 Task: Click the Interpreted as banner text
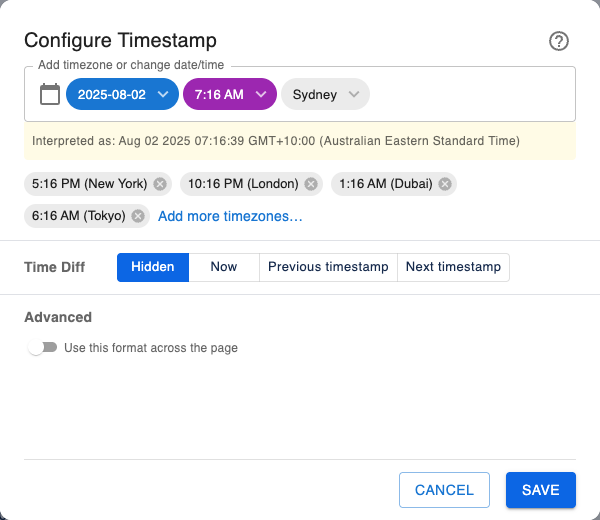(x=276, y=141)
